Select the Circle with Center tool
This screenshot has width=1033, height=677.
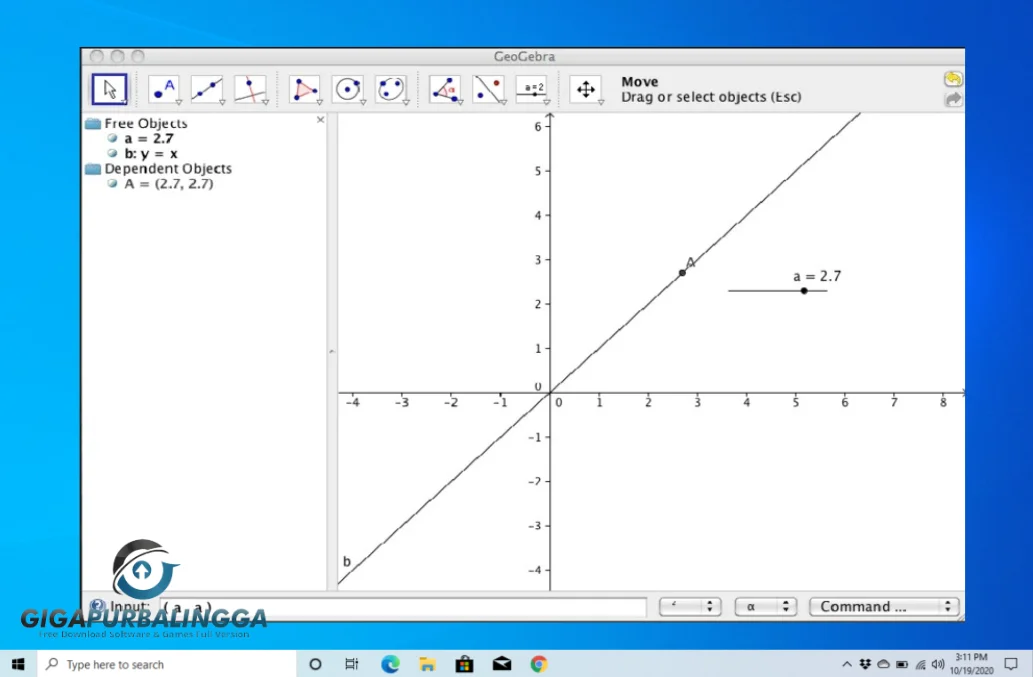pyautogui.click(x=348, y=89)
